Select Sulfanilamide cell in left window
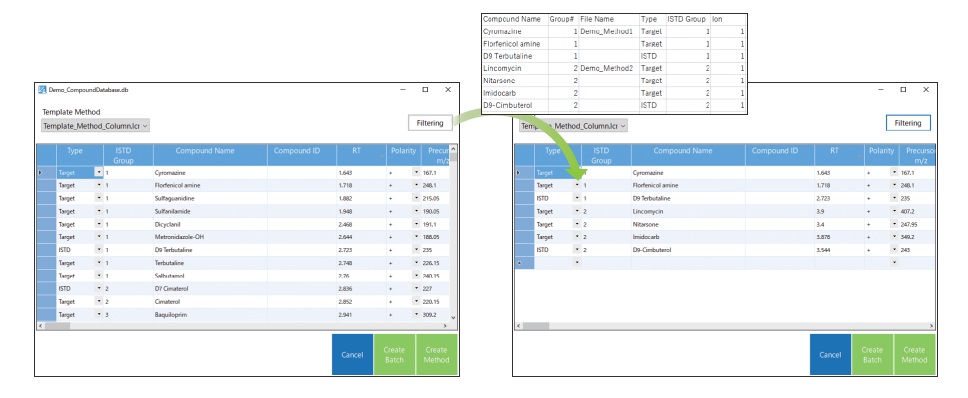968x398 pixels. (210, 211)
